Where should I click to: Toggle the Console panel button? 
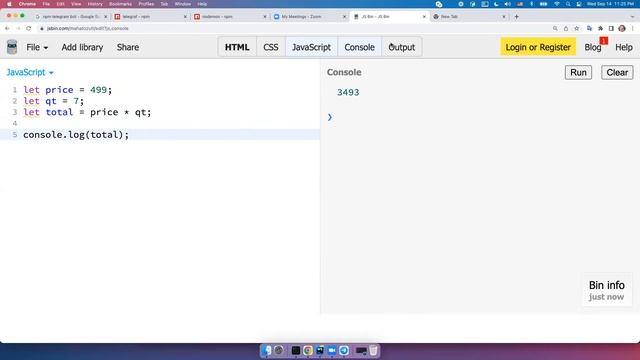point(359,47)
